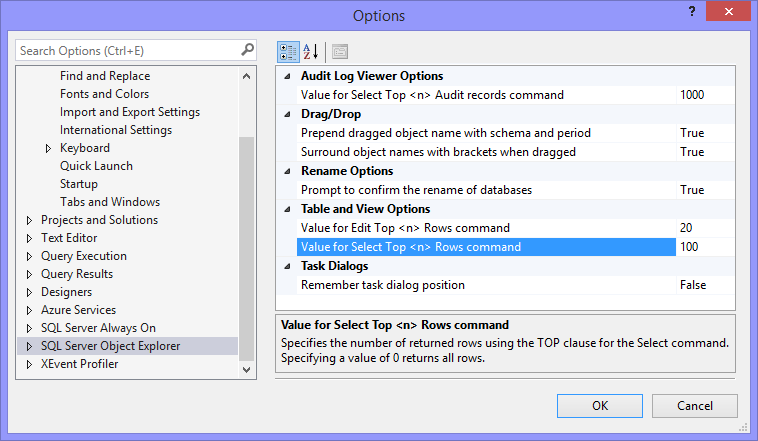This screenshot has height=441, width=758.
Task: Select Remember task dialog position property
Action: click(x=383, y=285)
